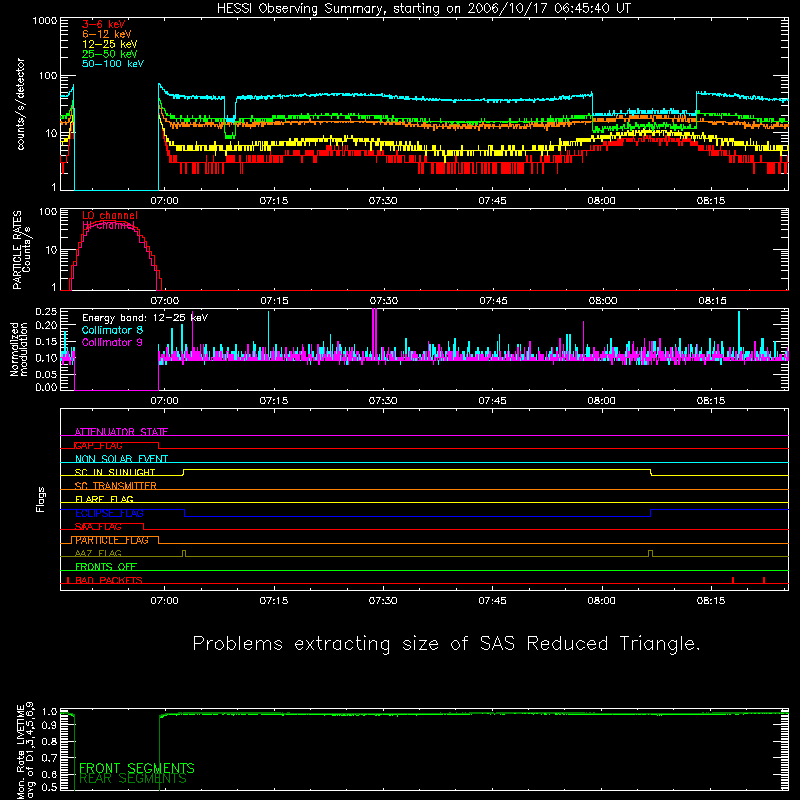Click the green '25-50 keV' legend entry

point(110,54)
